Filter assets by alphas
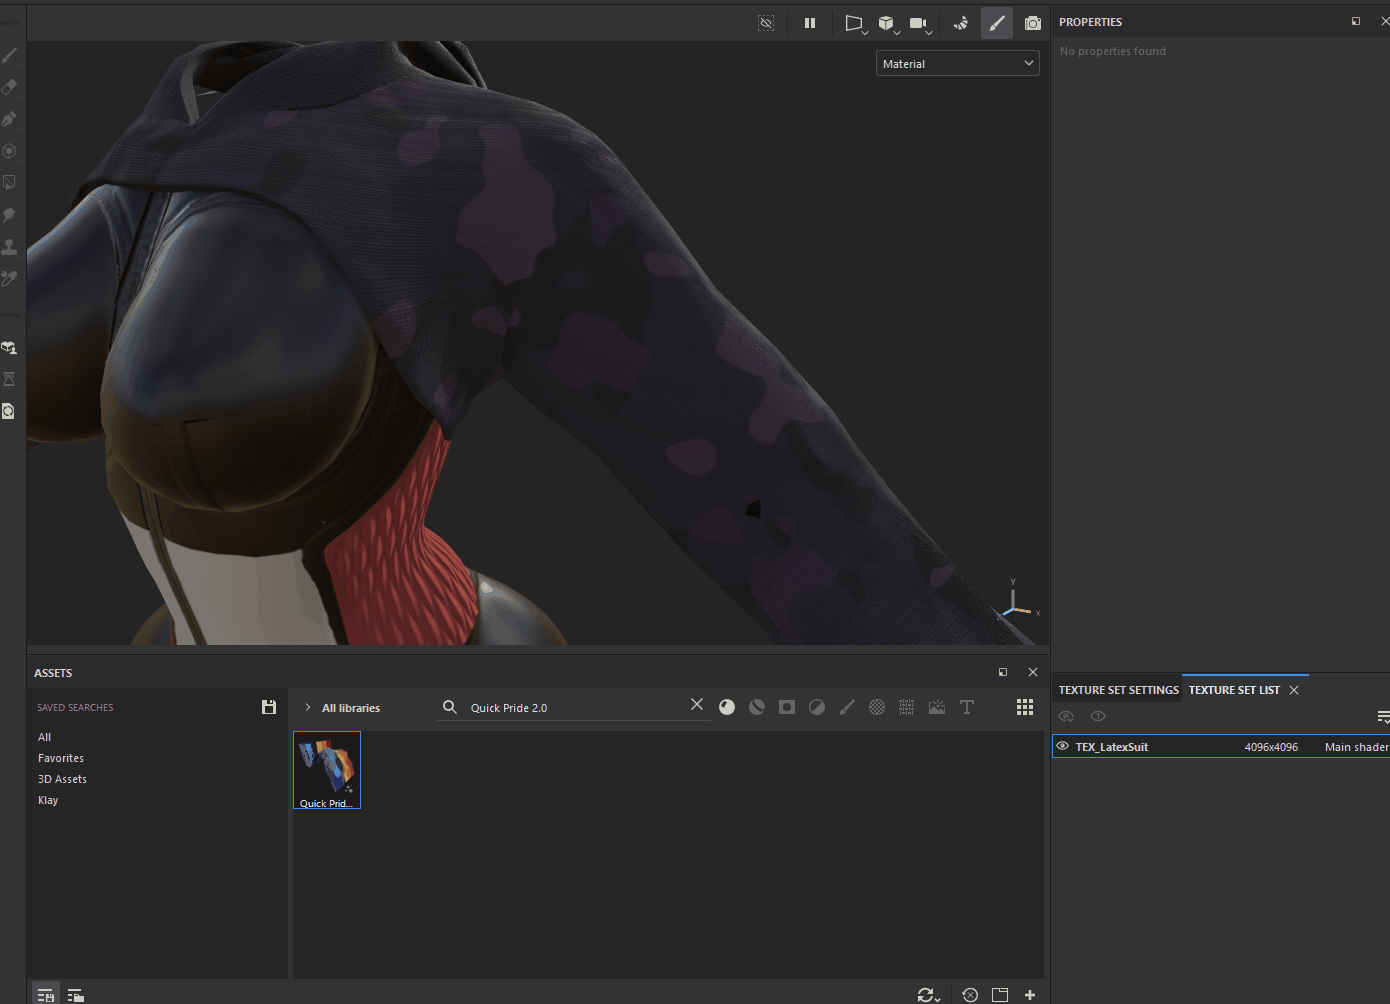The width and height of the screenshot is (1390, 1004). [877, 707]
